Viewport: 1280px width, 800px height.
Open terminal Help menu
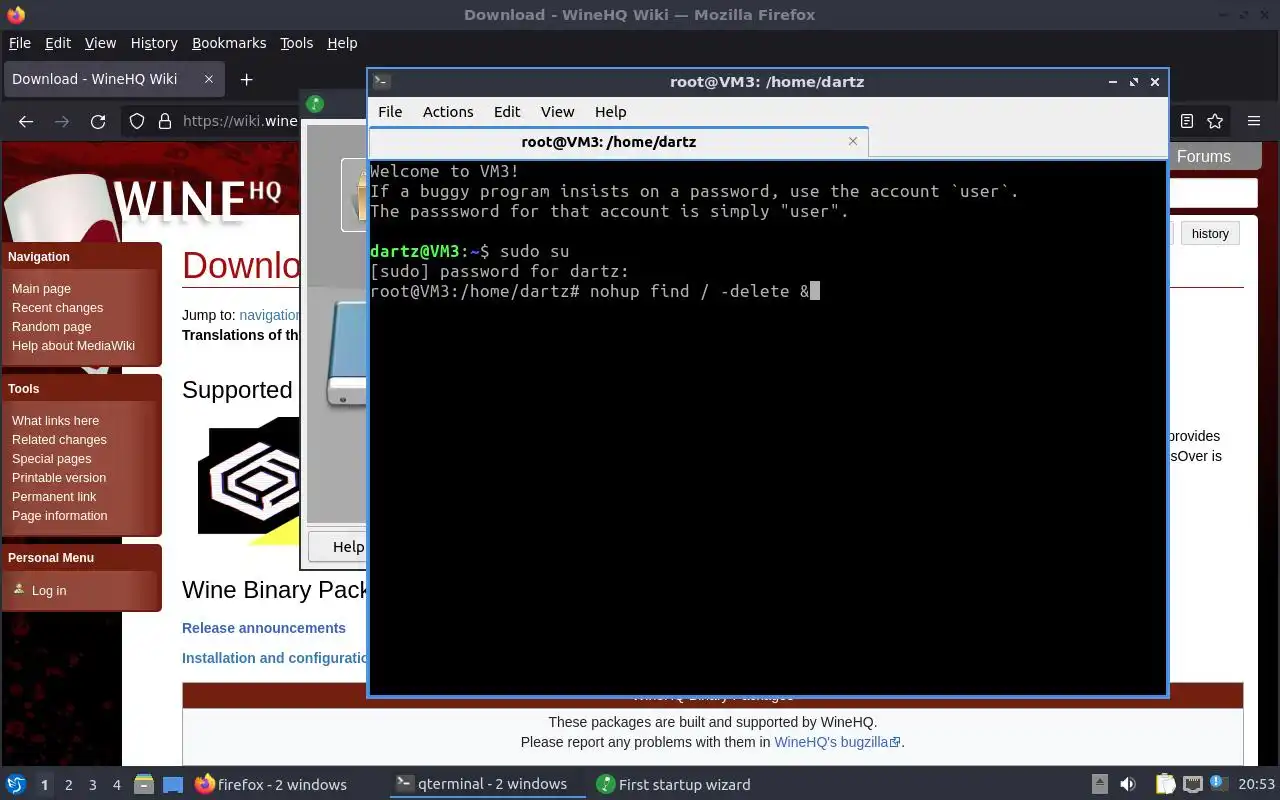pos(610,111)
